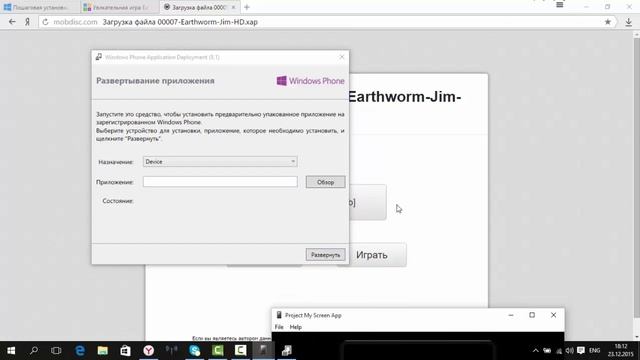Launch Microsoft Edge from taskbar

click(x=80, y=351)
